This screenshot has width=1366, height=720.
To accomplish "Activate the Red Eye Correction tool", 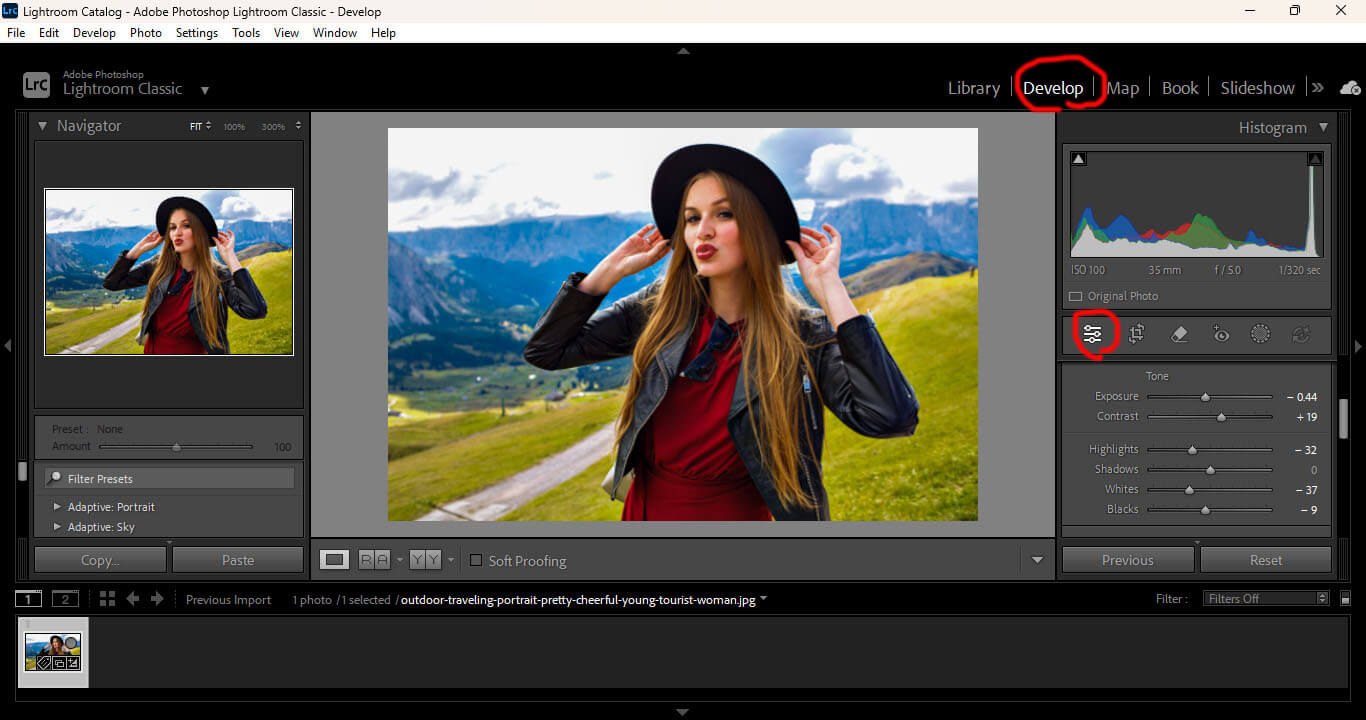I will coord(1220,334).
